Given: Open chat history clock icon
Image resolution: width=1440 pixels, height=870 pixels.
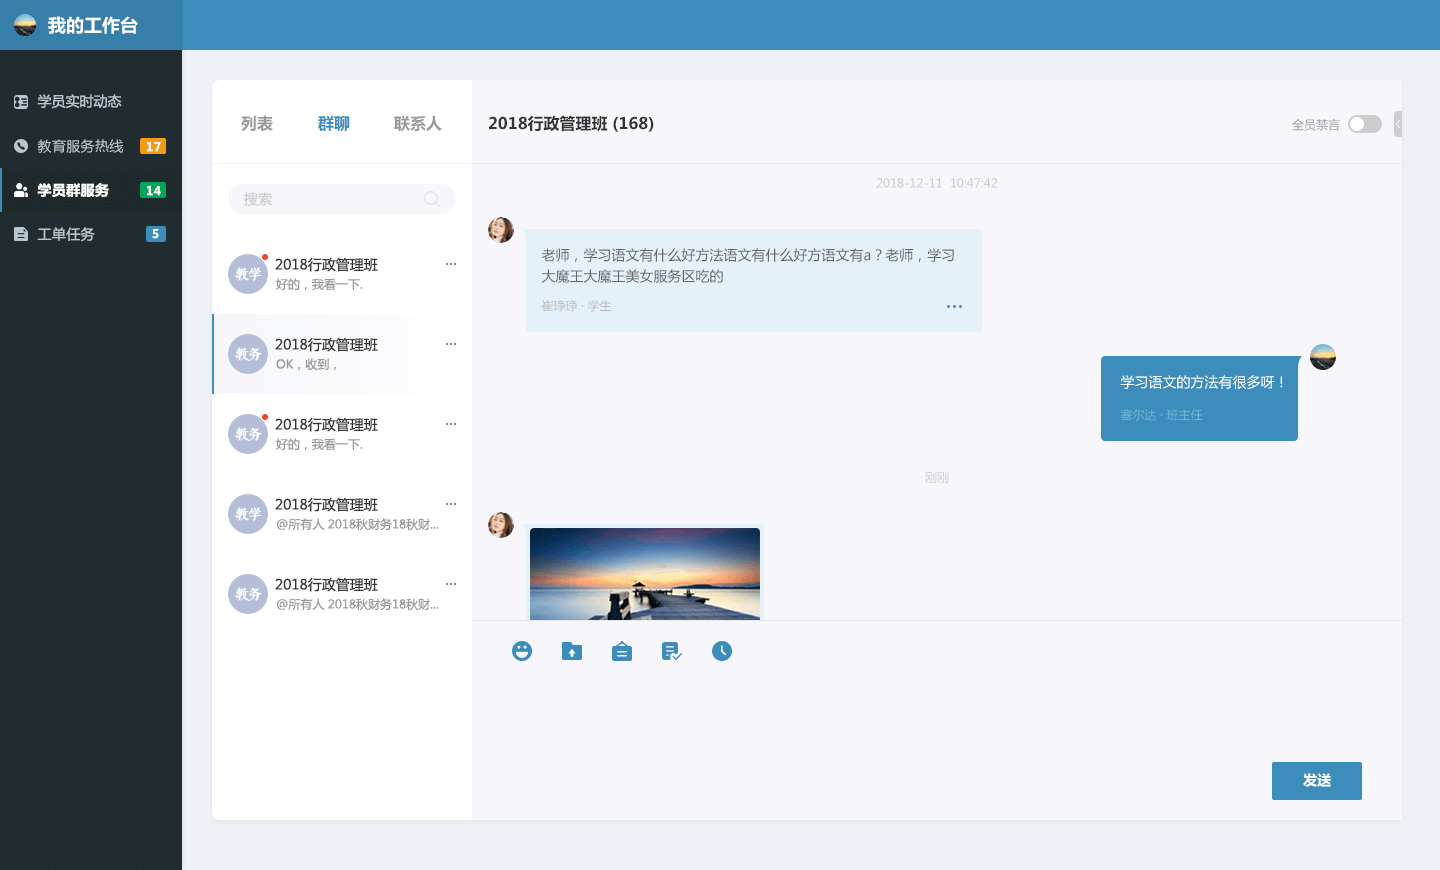Looking at the screenshot, I should (722, 651).
